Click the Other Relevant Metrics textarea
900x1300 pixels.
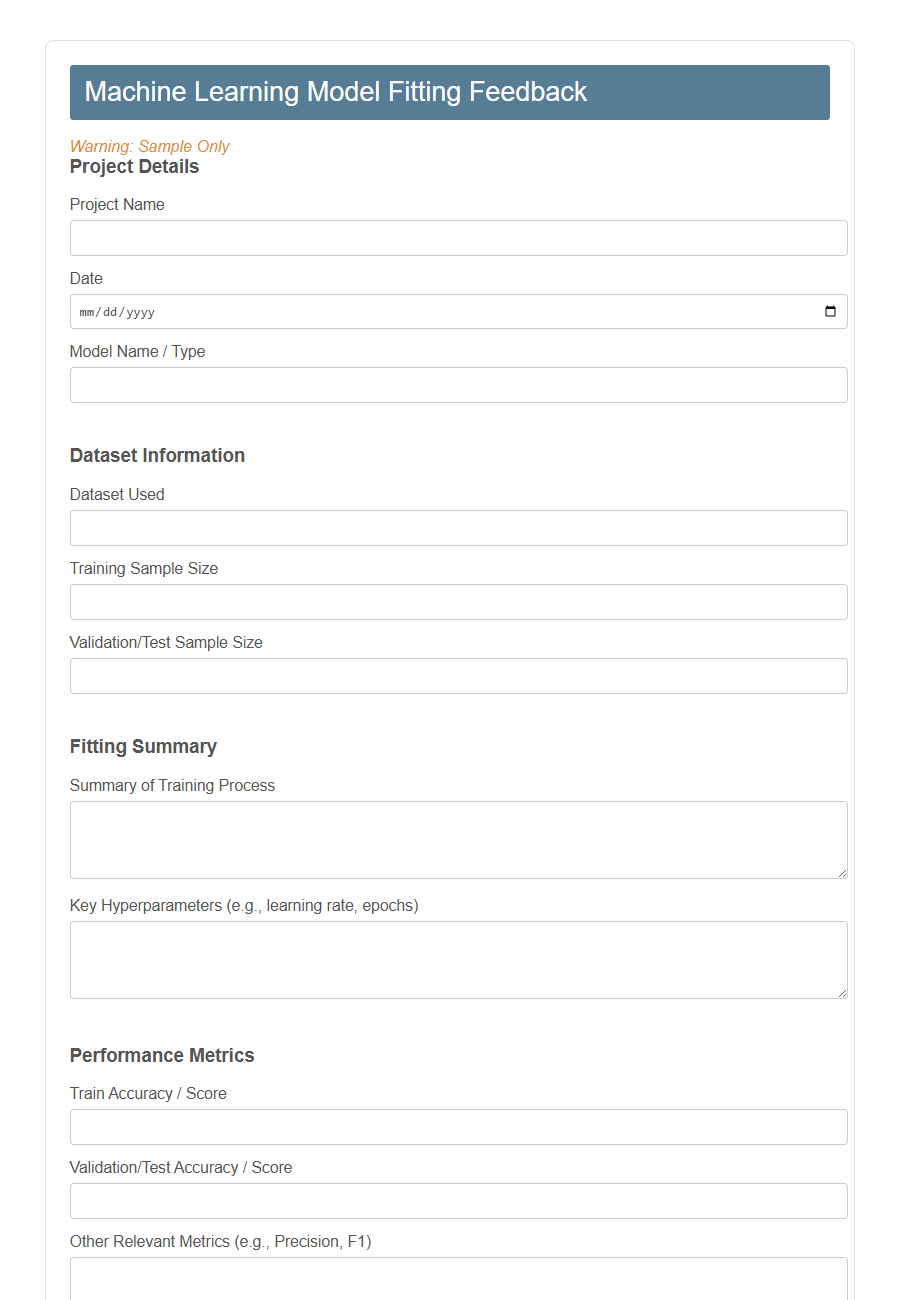(458, 1280)
